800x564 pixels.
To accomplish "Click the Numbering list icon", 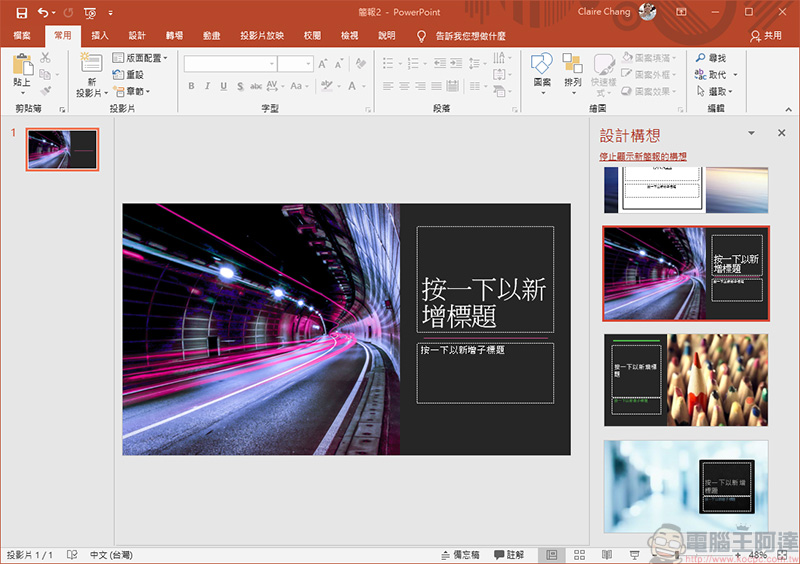I will pos(413,63).
